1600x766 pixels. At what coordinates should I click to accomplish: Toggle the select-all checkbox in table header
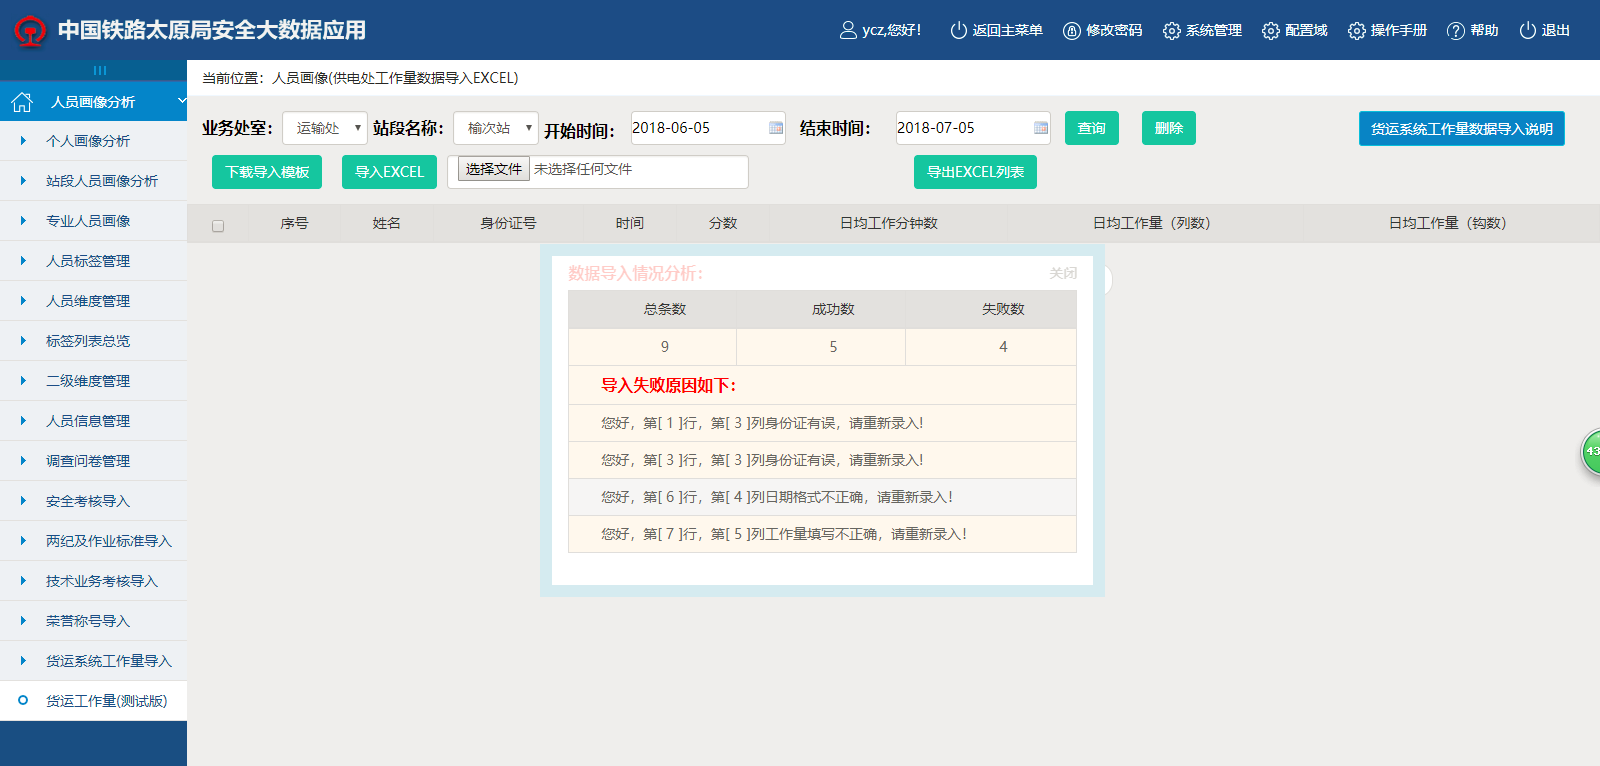click(218, 226)
